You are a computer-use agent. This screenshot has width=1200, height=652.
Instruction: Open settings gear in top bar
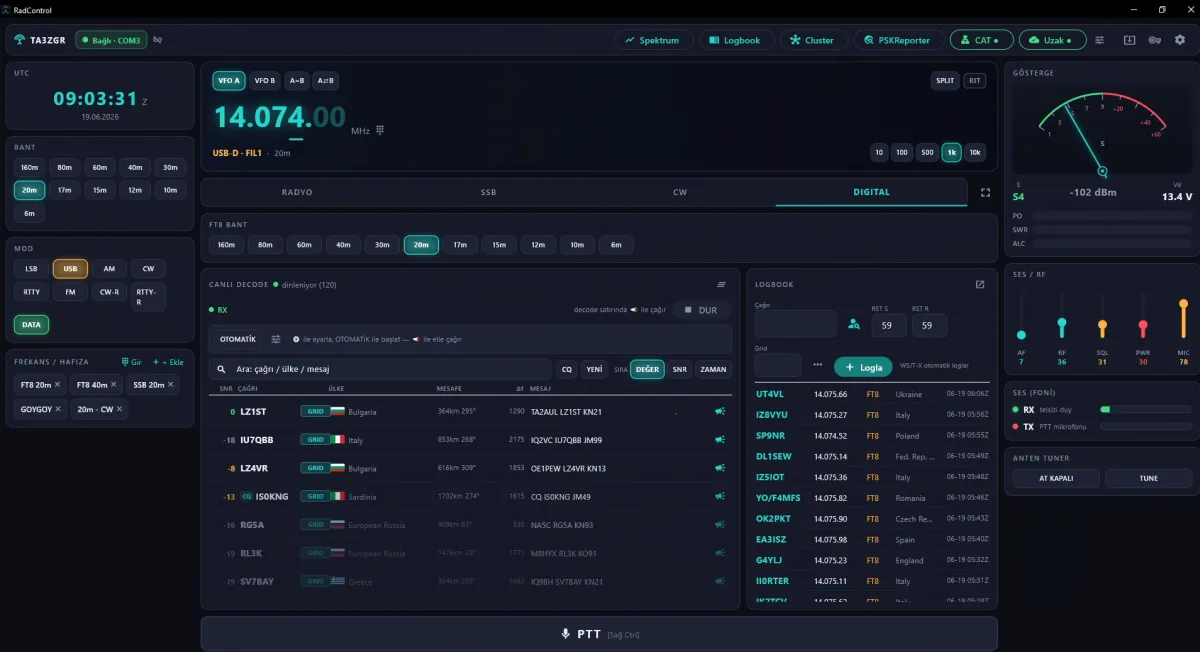point(1180,40)
